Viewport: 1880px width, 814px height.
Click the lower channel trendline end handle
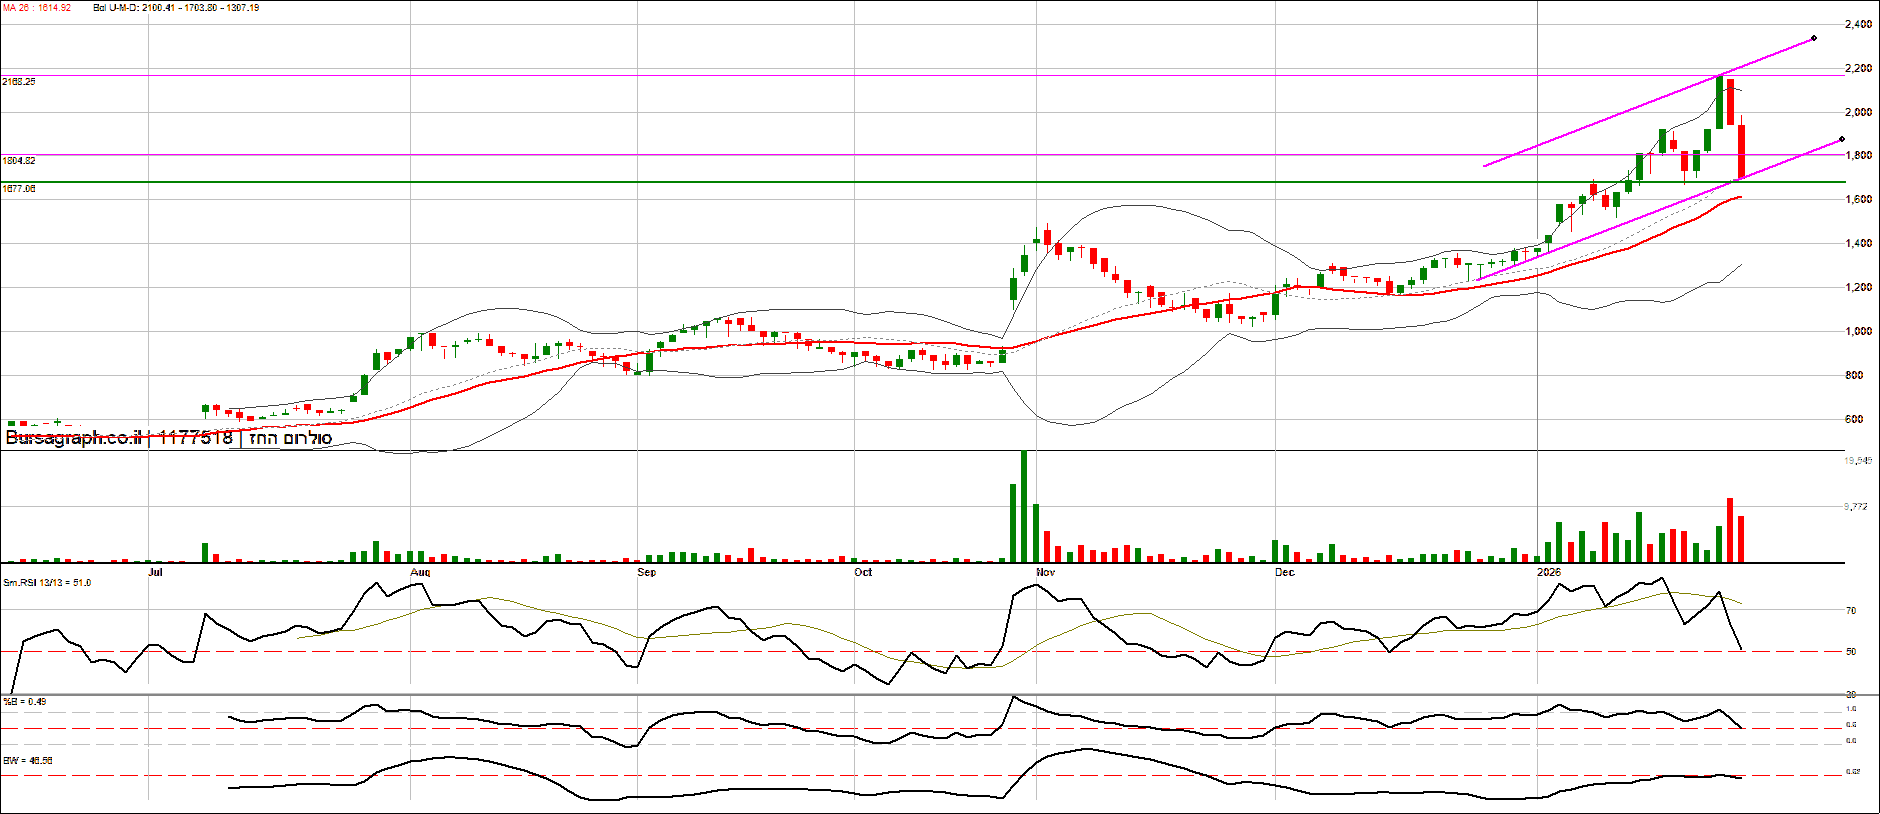1841,140
